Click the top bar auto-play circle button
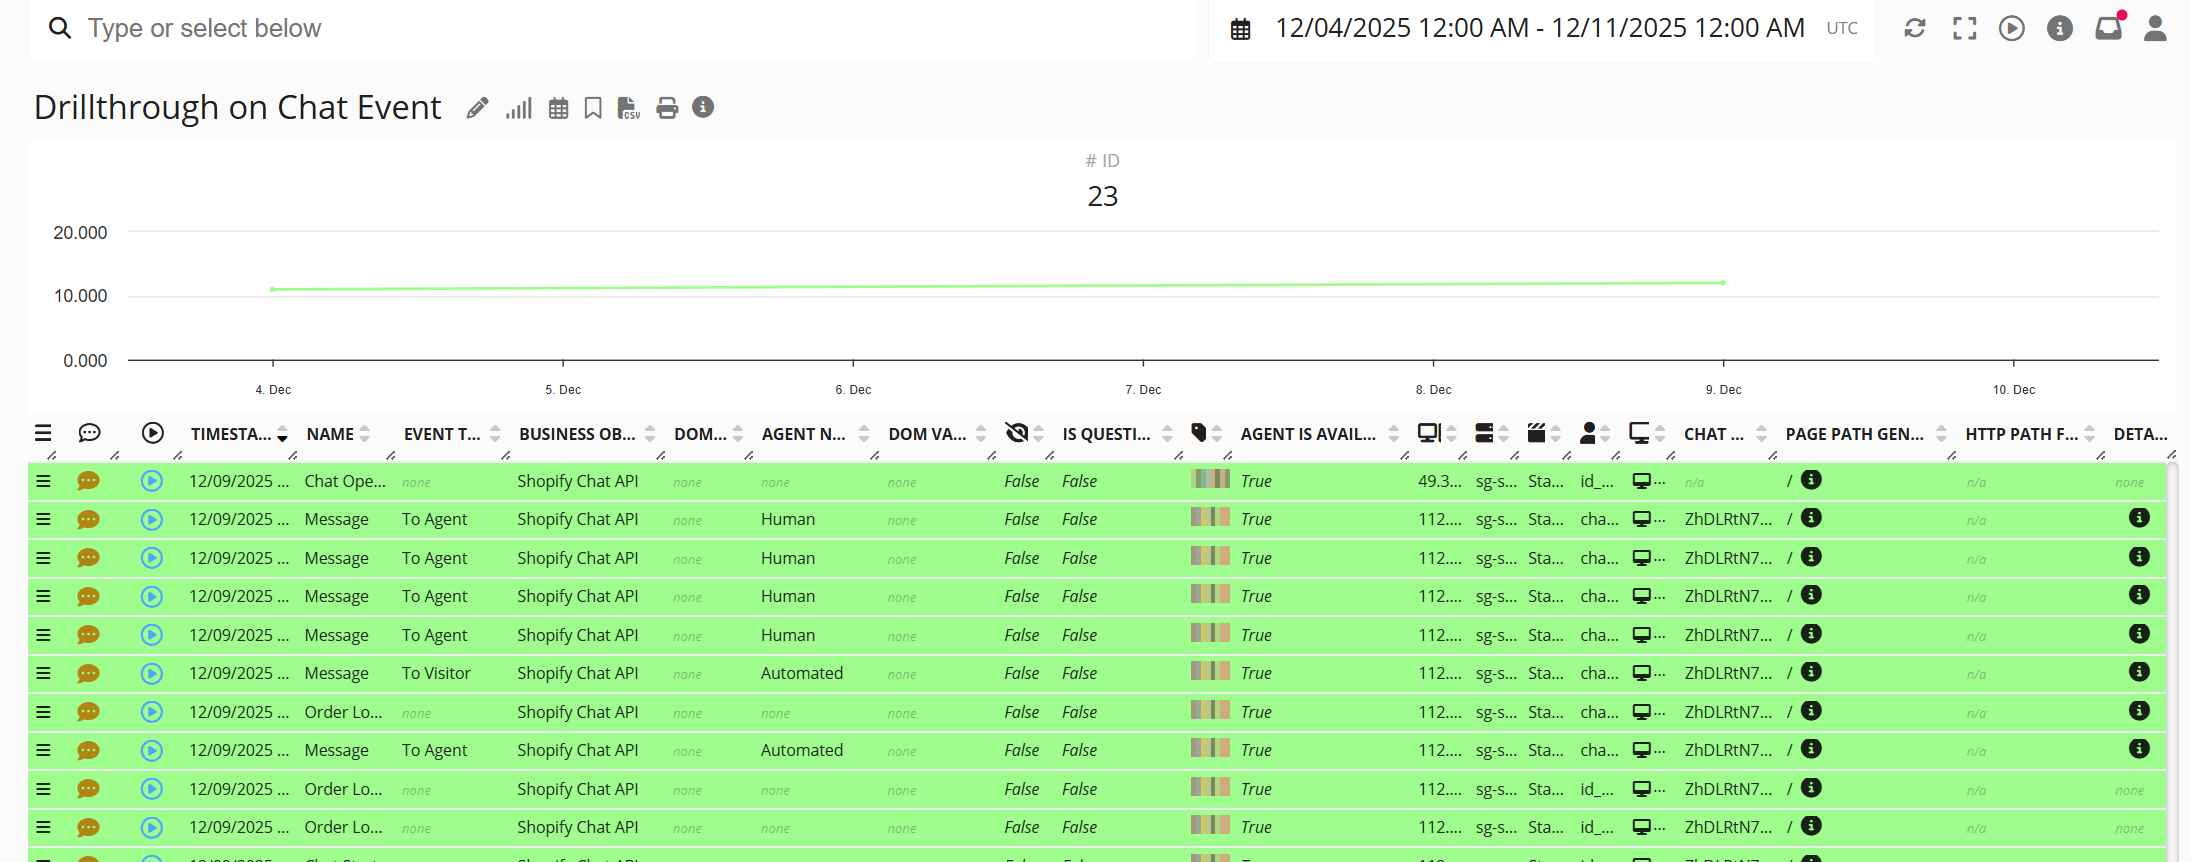 pyautogui.click(x=2011, y=28)
